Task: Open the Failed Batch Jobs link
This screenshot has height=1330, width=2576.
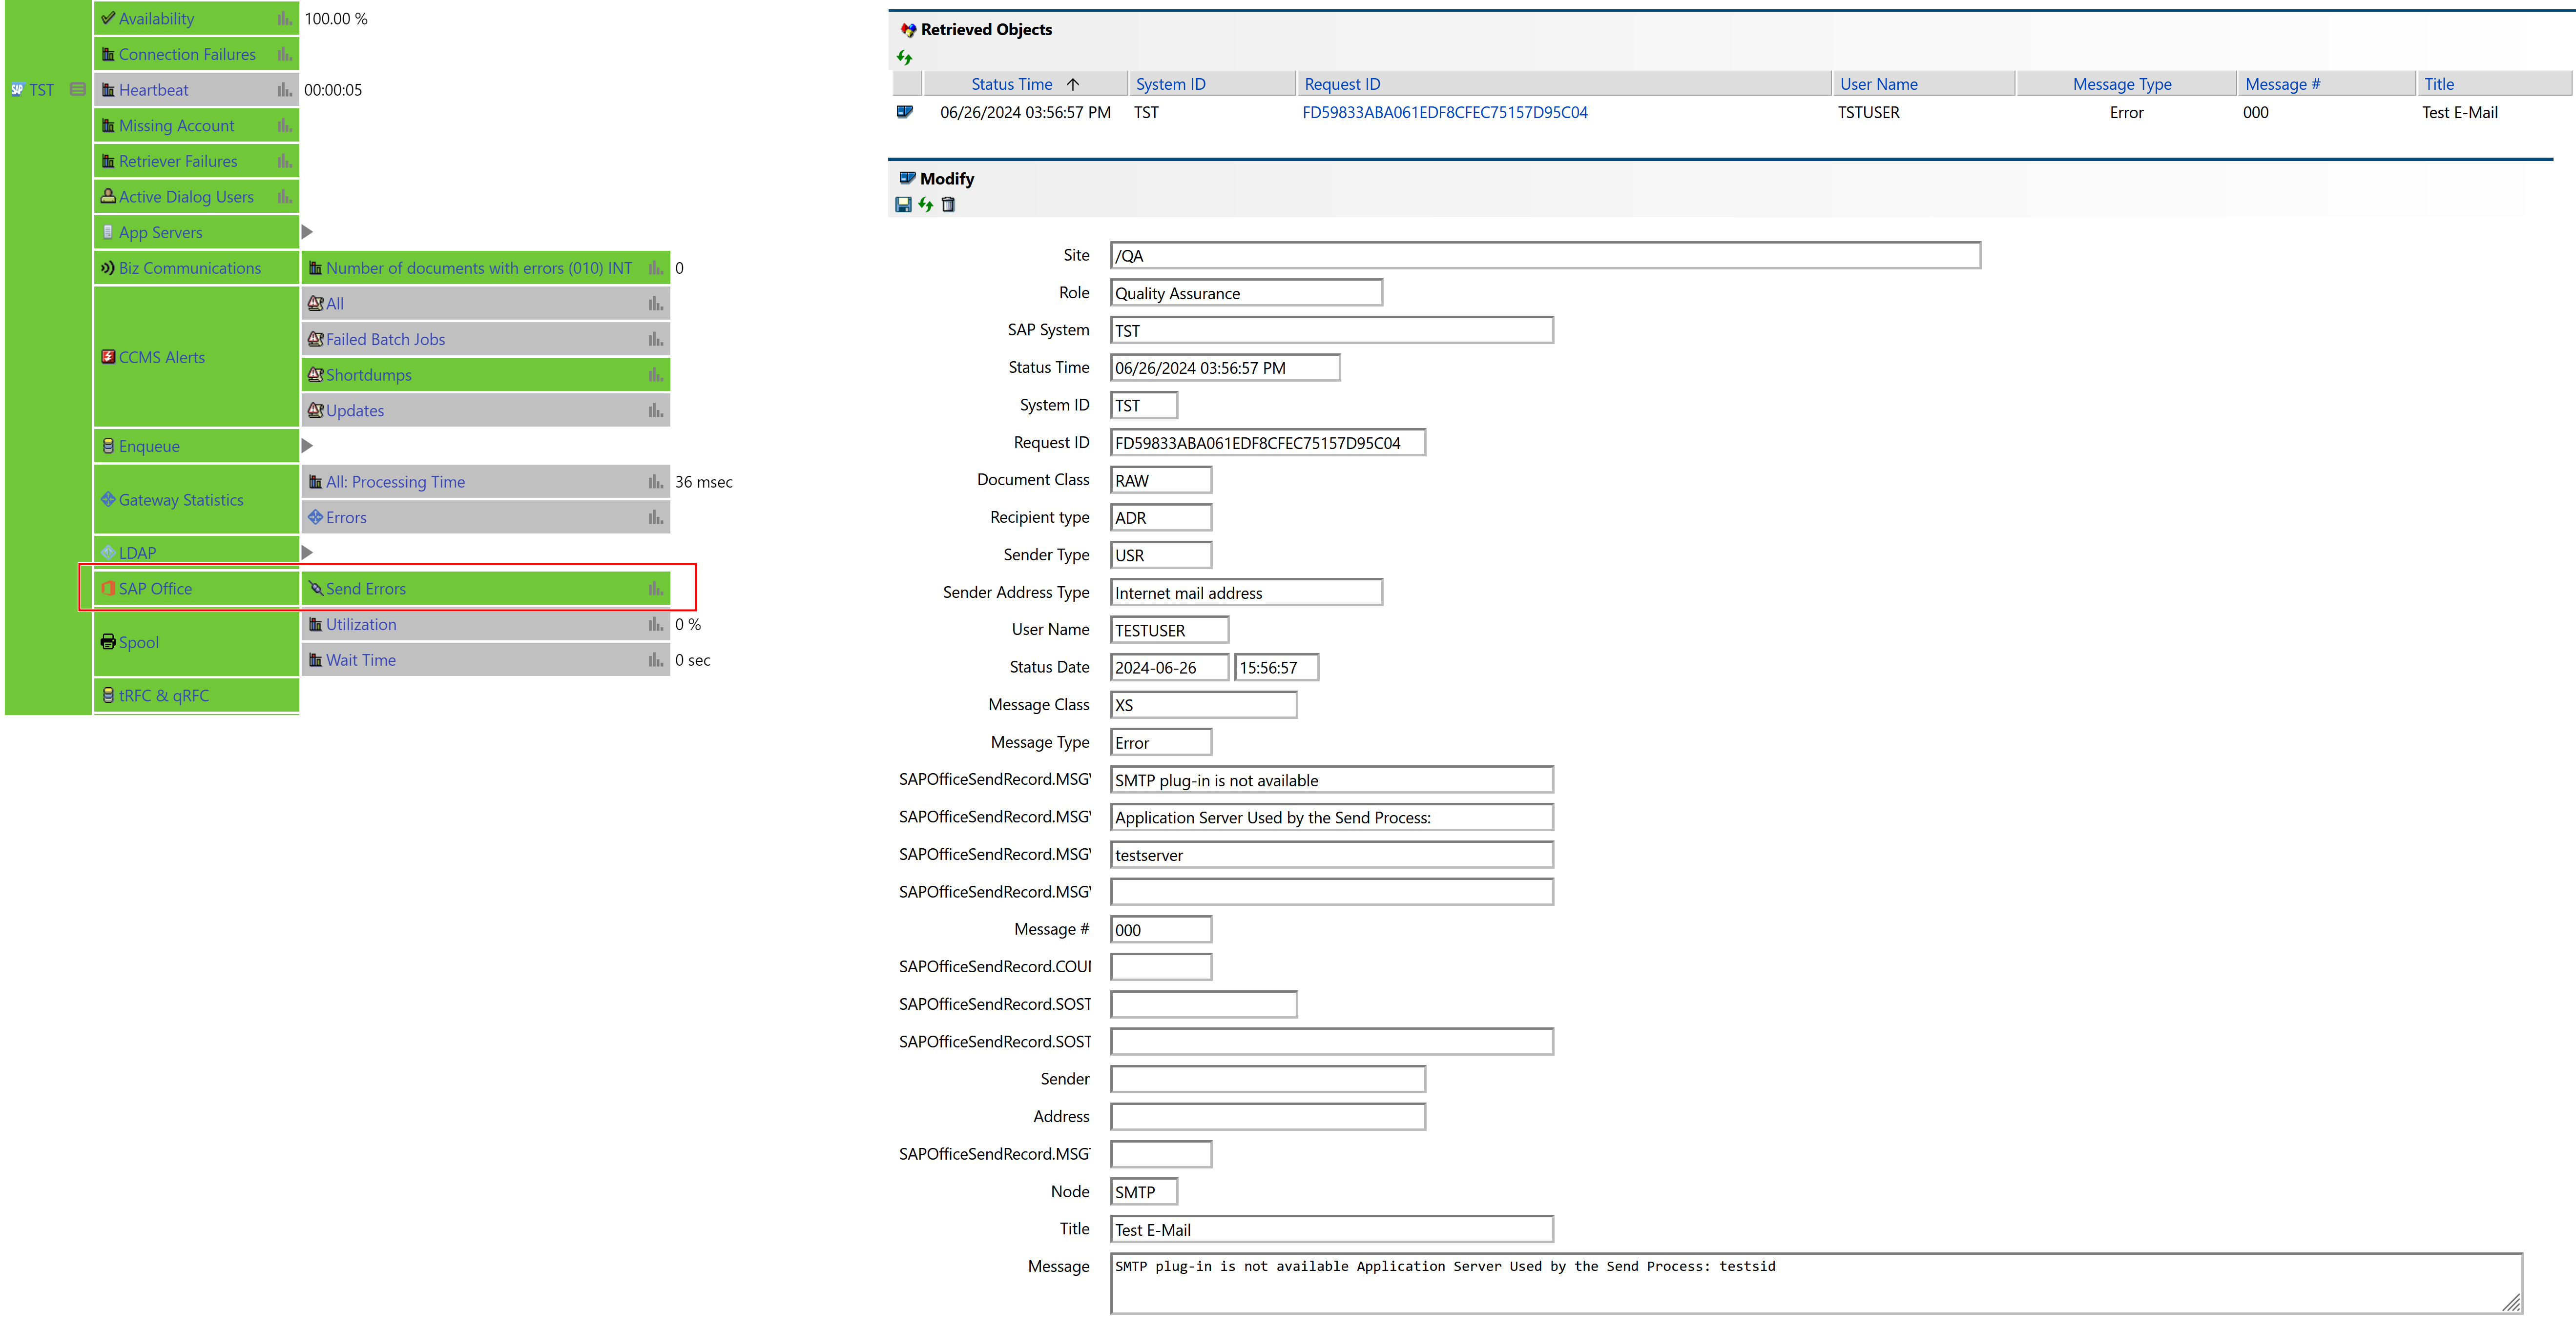Action: (x=385, y=340)
